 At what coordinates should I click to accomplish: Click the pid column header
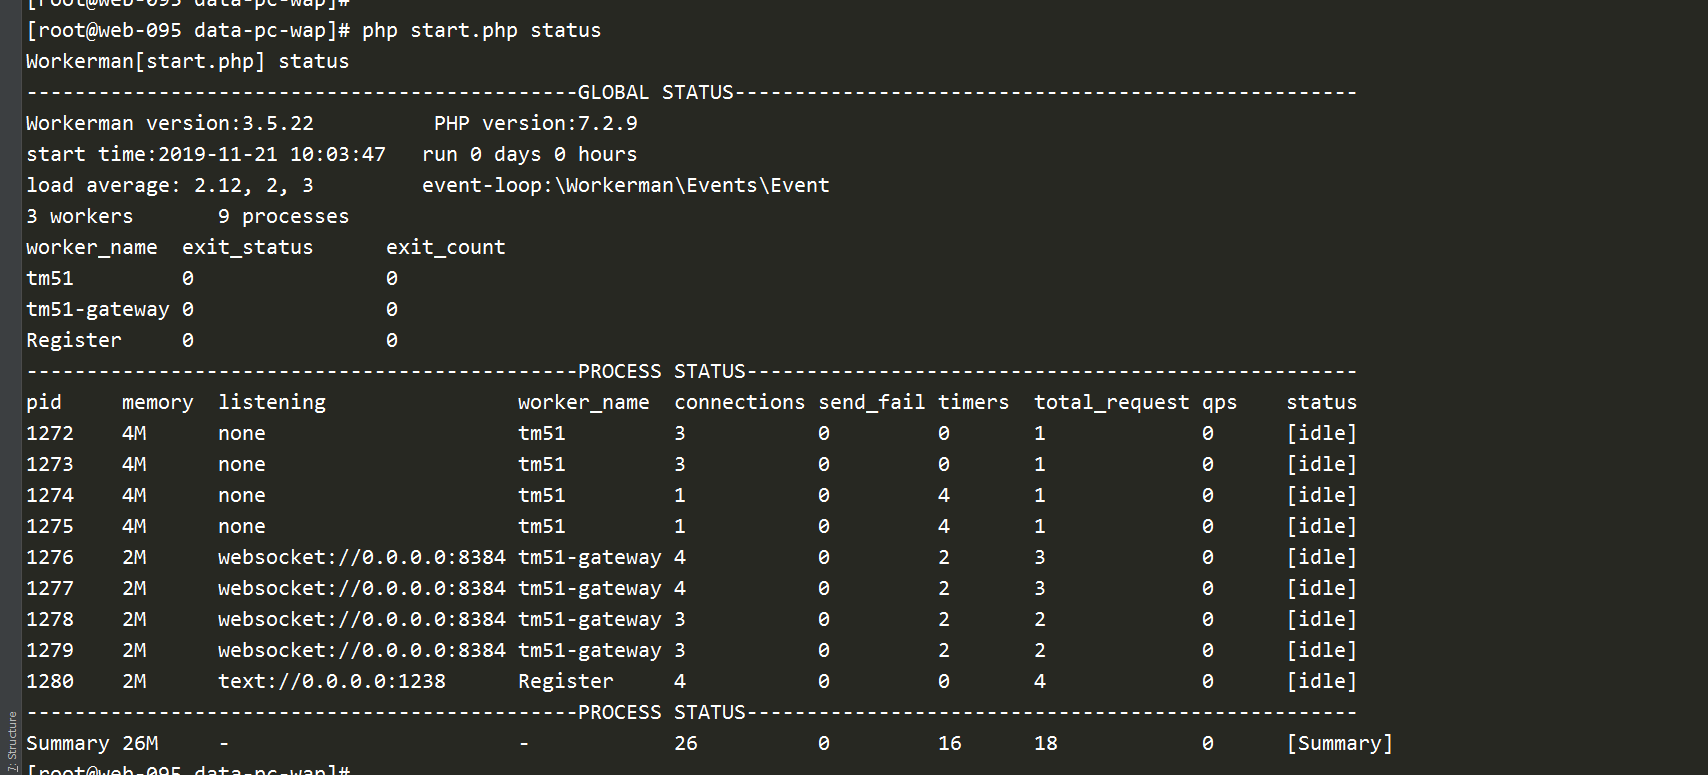click(x=43, y=402)
